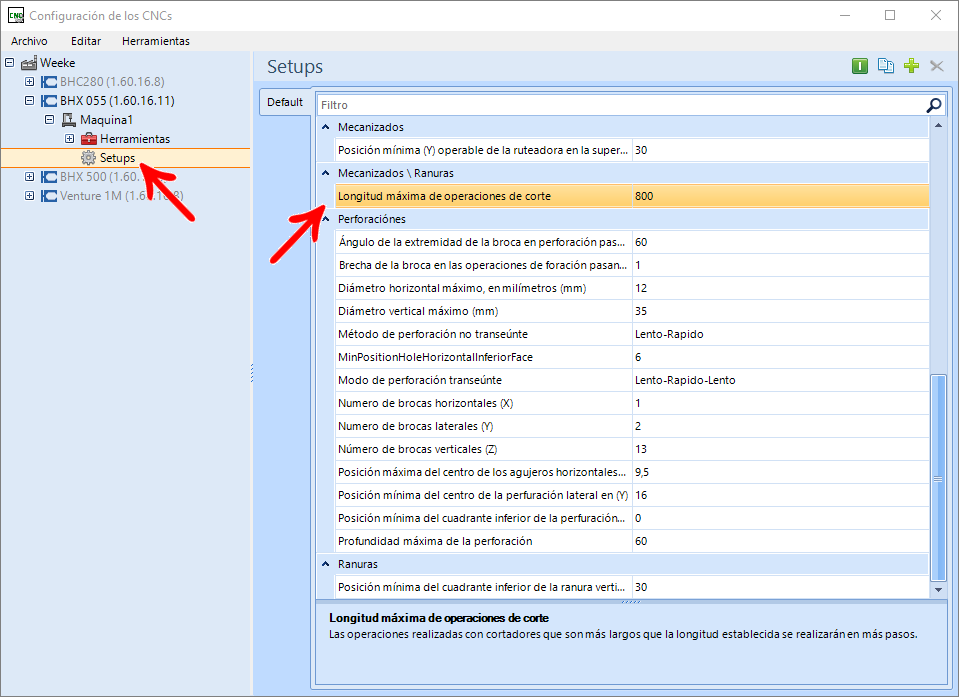Click the Maquina1 machine icon
The width and height of the screenshot is (959, 697).
pyautogui.click(x=69, y=120)
